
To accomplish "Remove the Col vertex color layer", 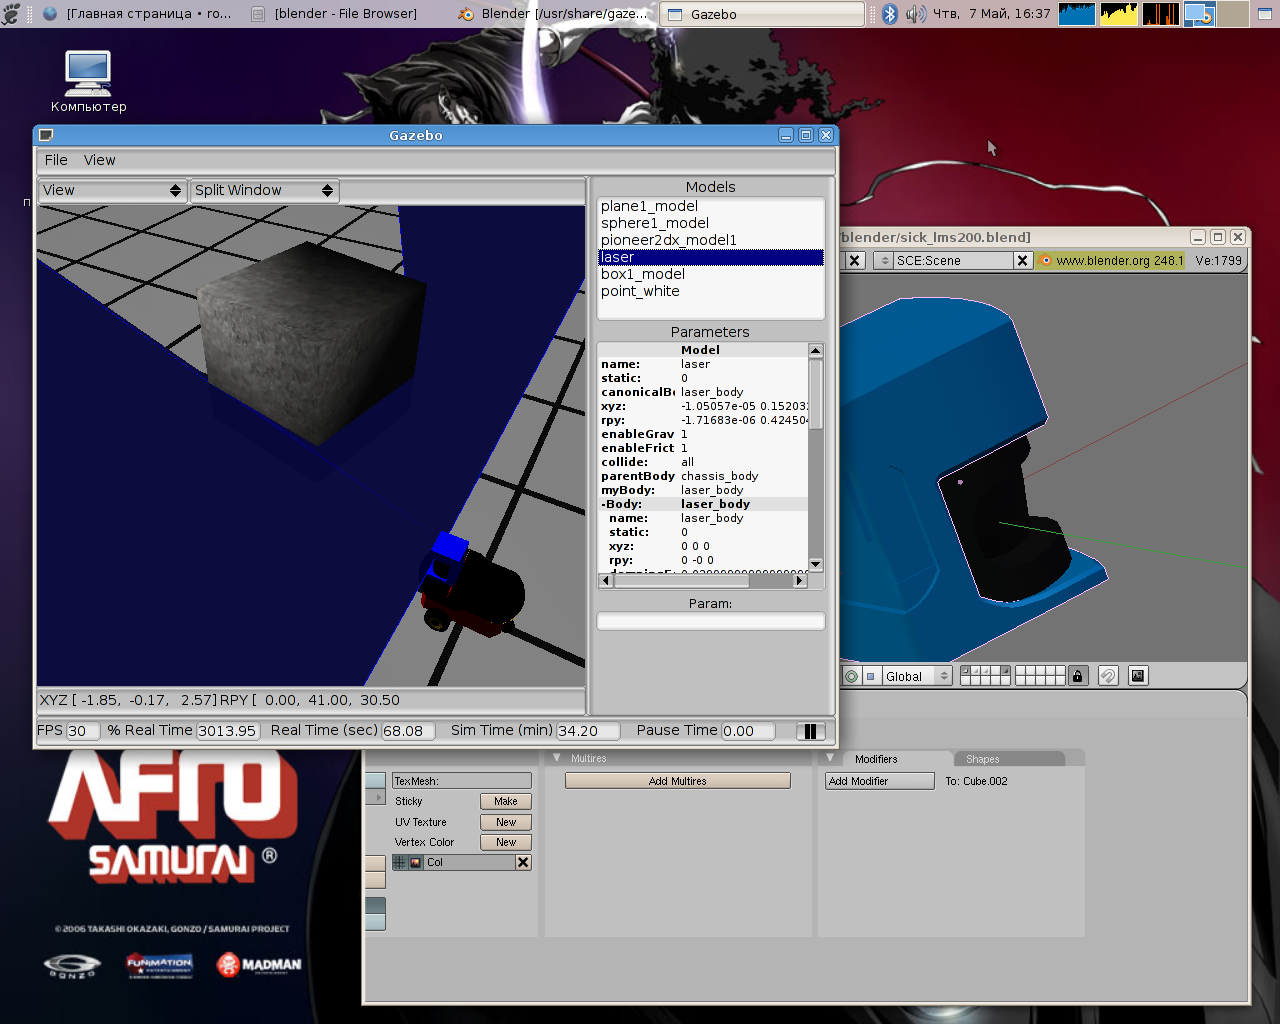I will 523,863.
